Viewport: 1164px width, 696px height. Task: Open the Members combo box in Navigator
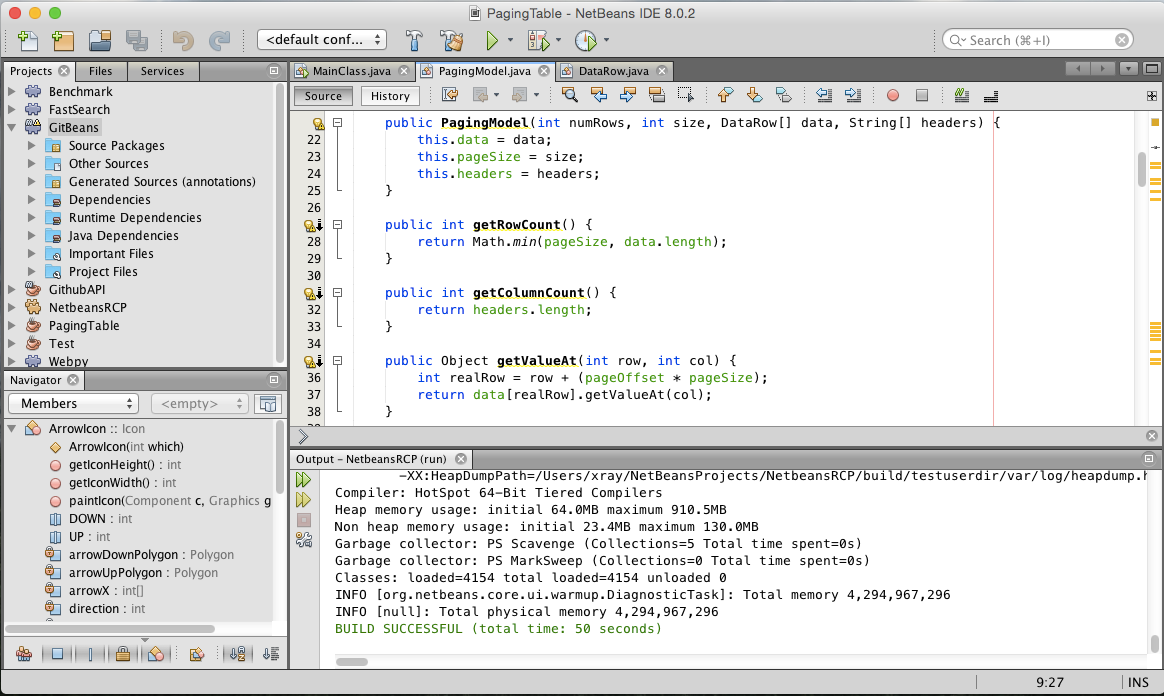[x=74, y=404]
